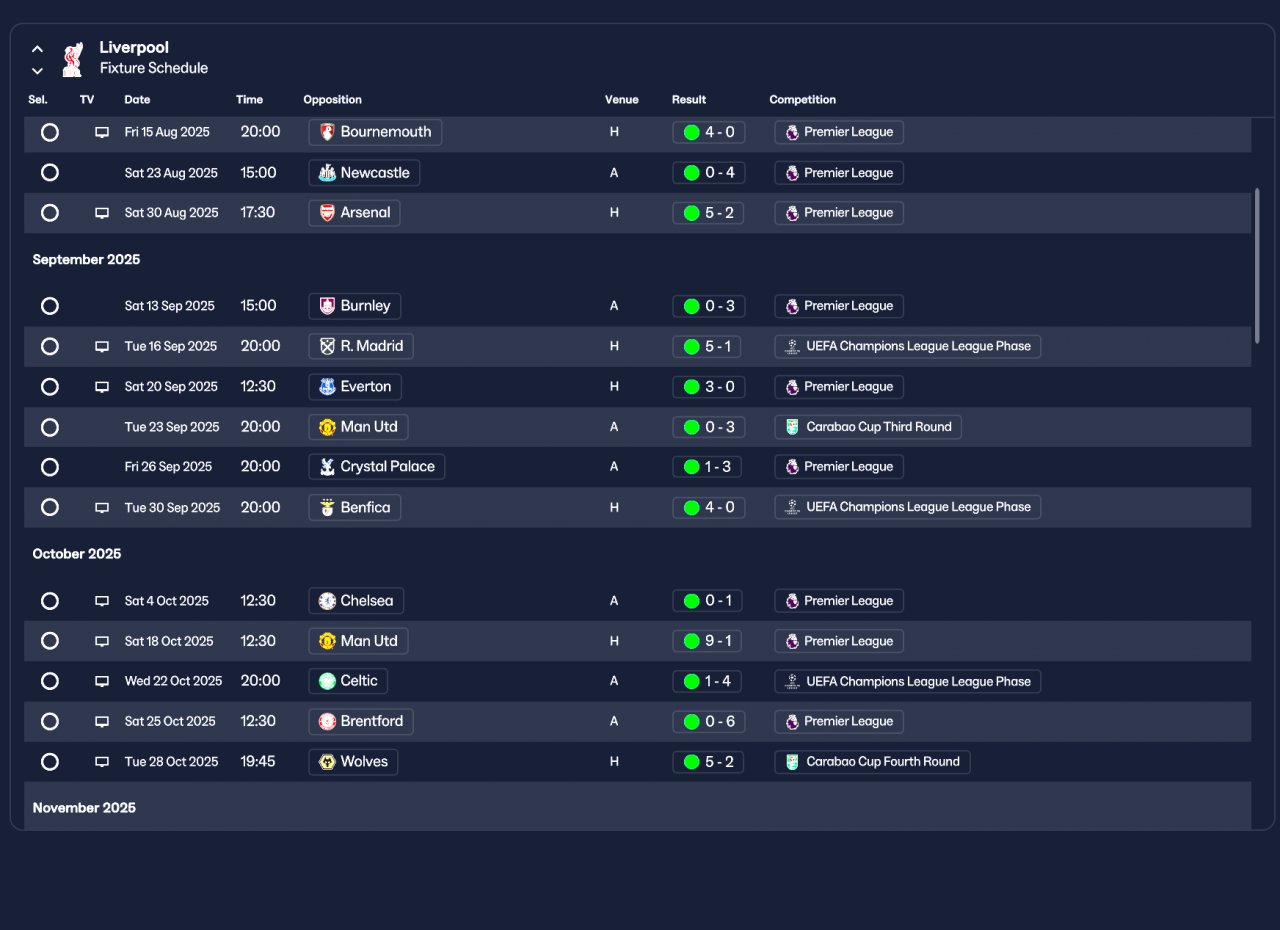Click the Benfica club badge

(x=327, y=508)
